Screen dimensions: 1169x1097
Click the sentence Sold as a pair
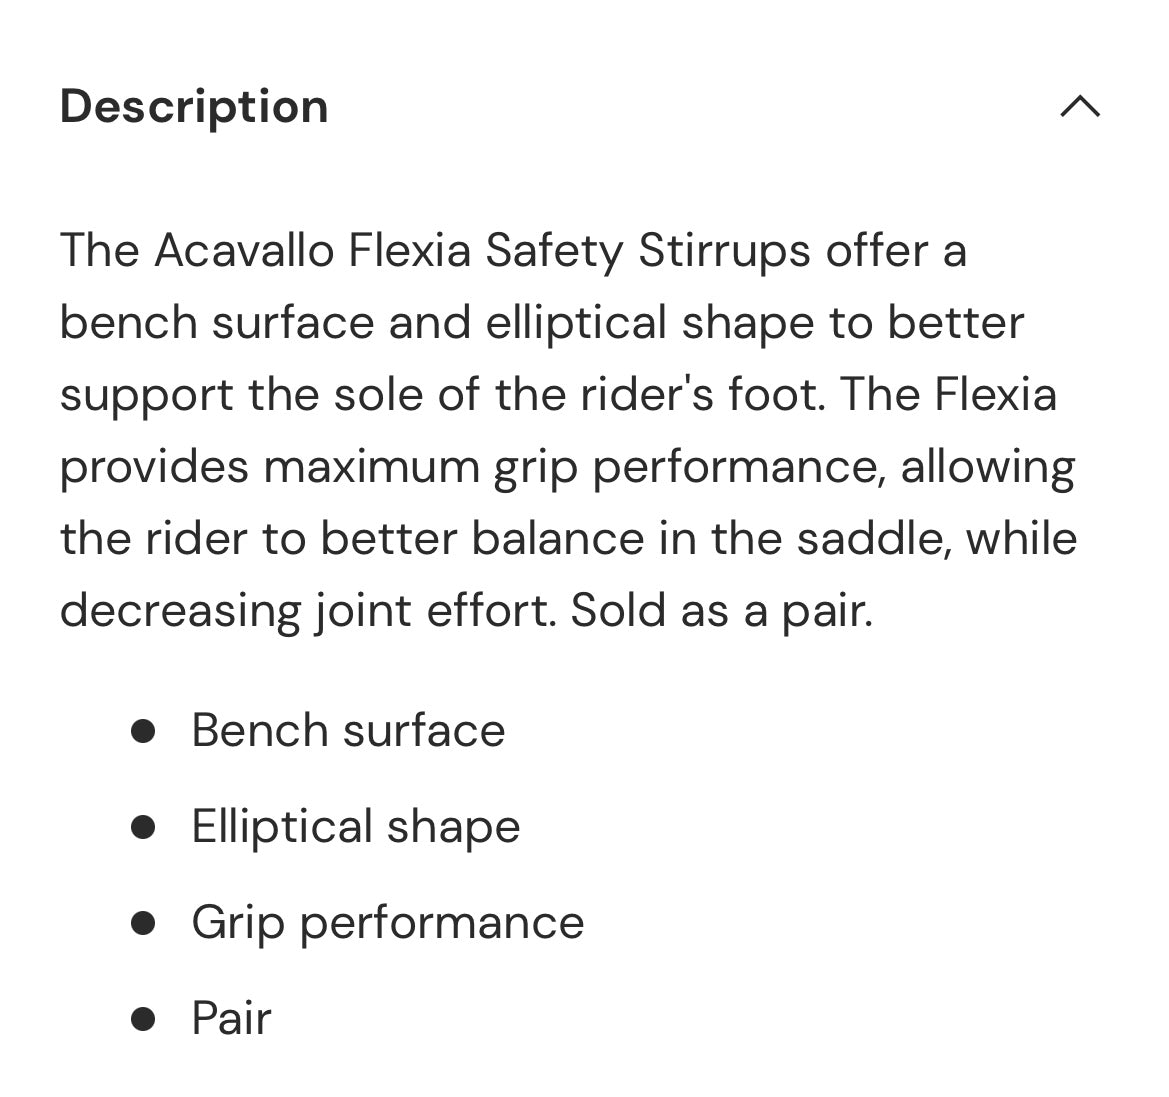coord(722,610)
